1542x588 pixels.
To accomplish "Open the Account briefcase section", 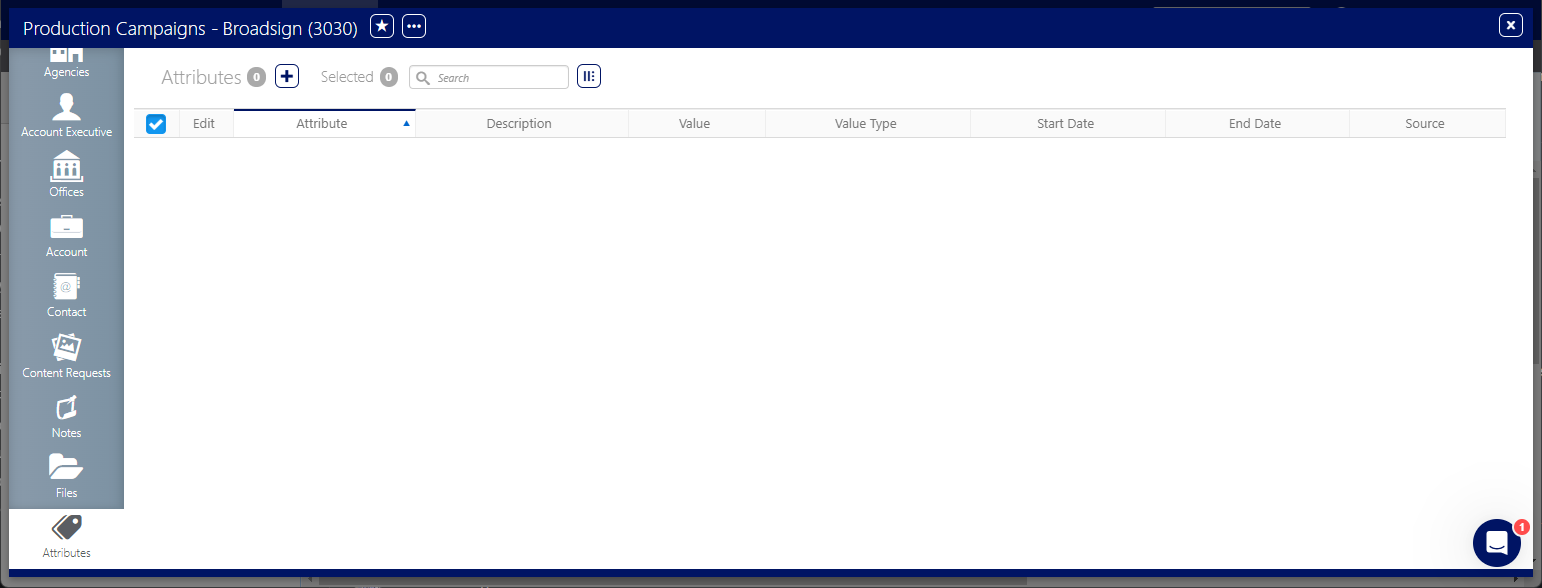I will (66, 236).
